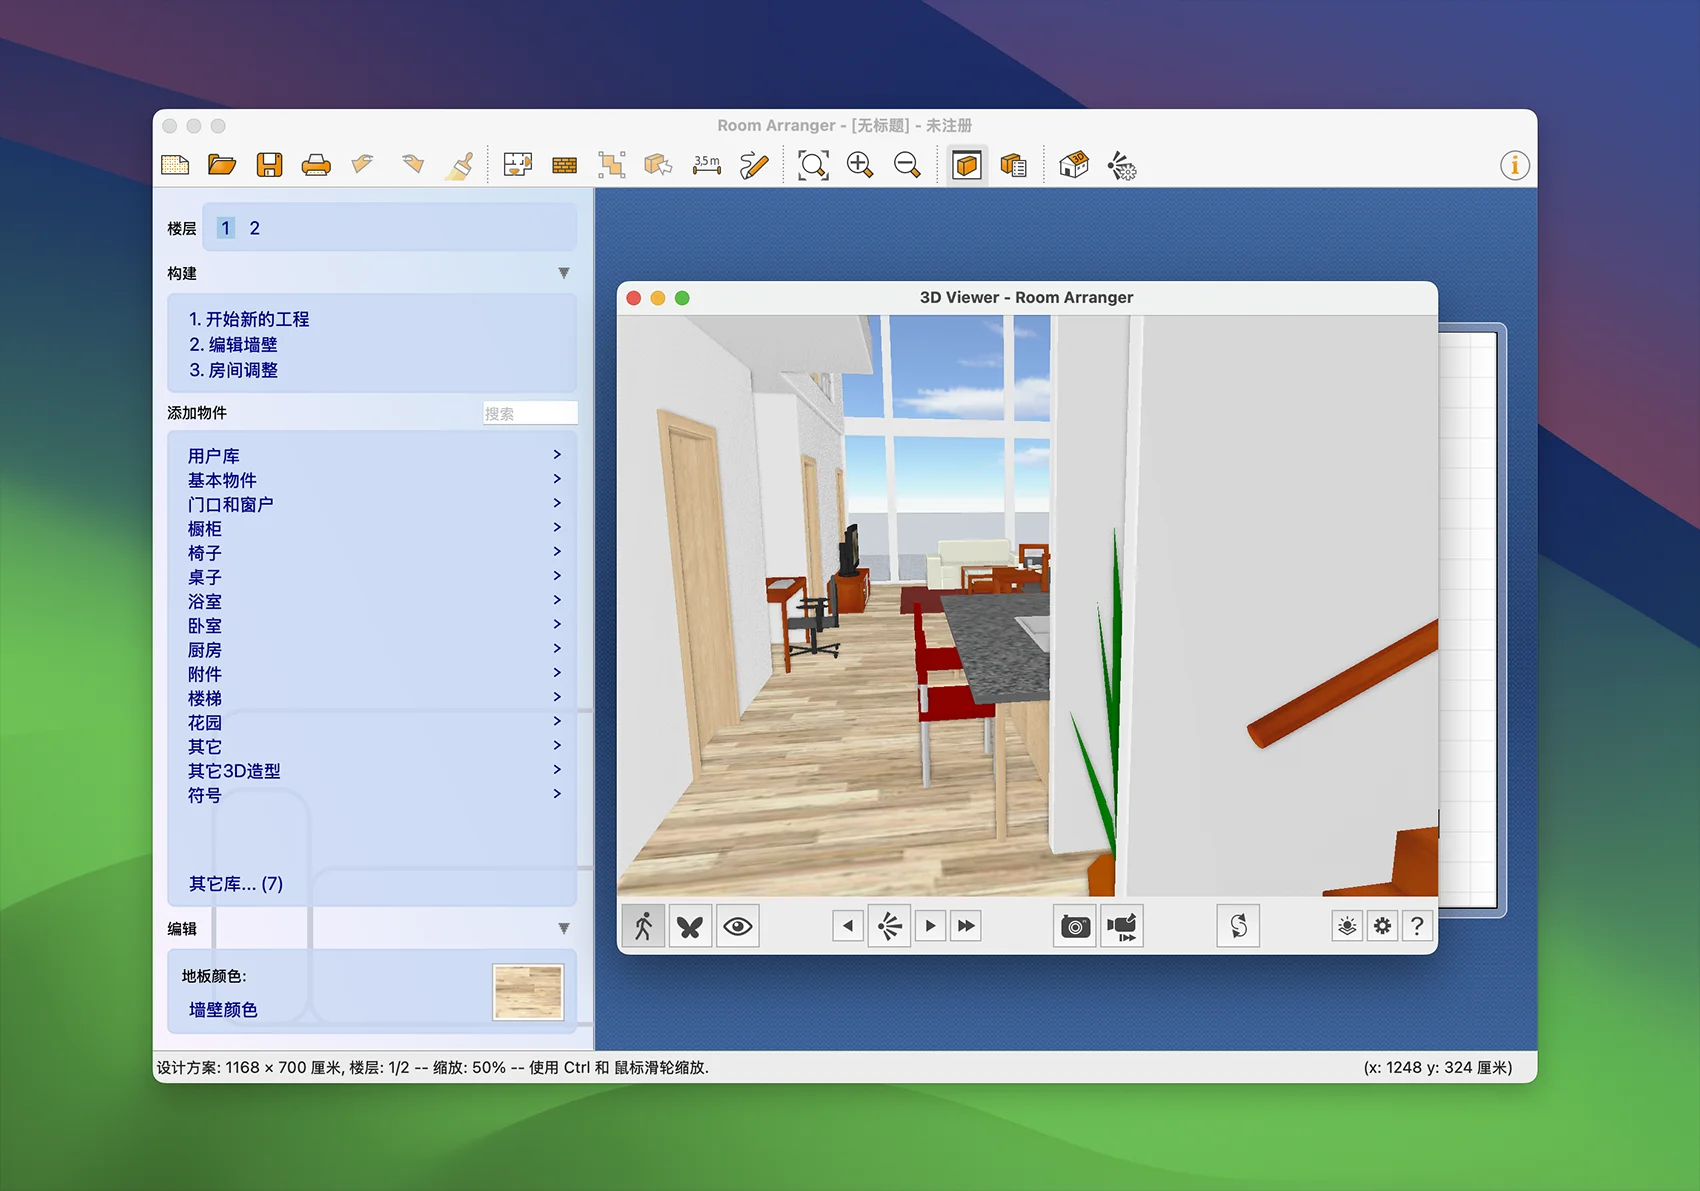Open help question mark in 3D Viewer
Viewport: 1700px width, 1191px height.
click(x=1417, y=926)
